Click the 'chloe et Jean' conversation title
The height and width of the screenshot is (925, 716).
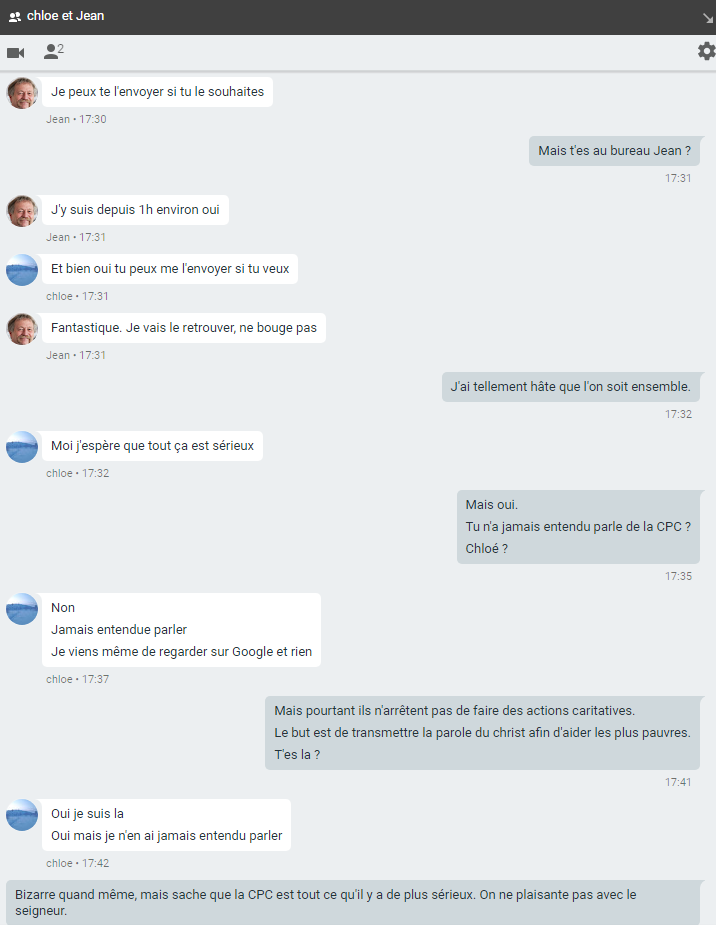(x=65, y=16)
